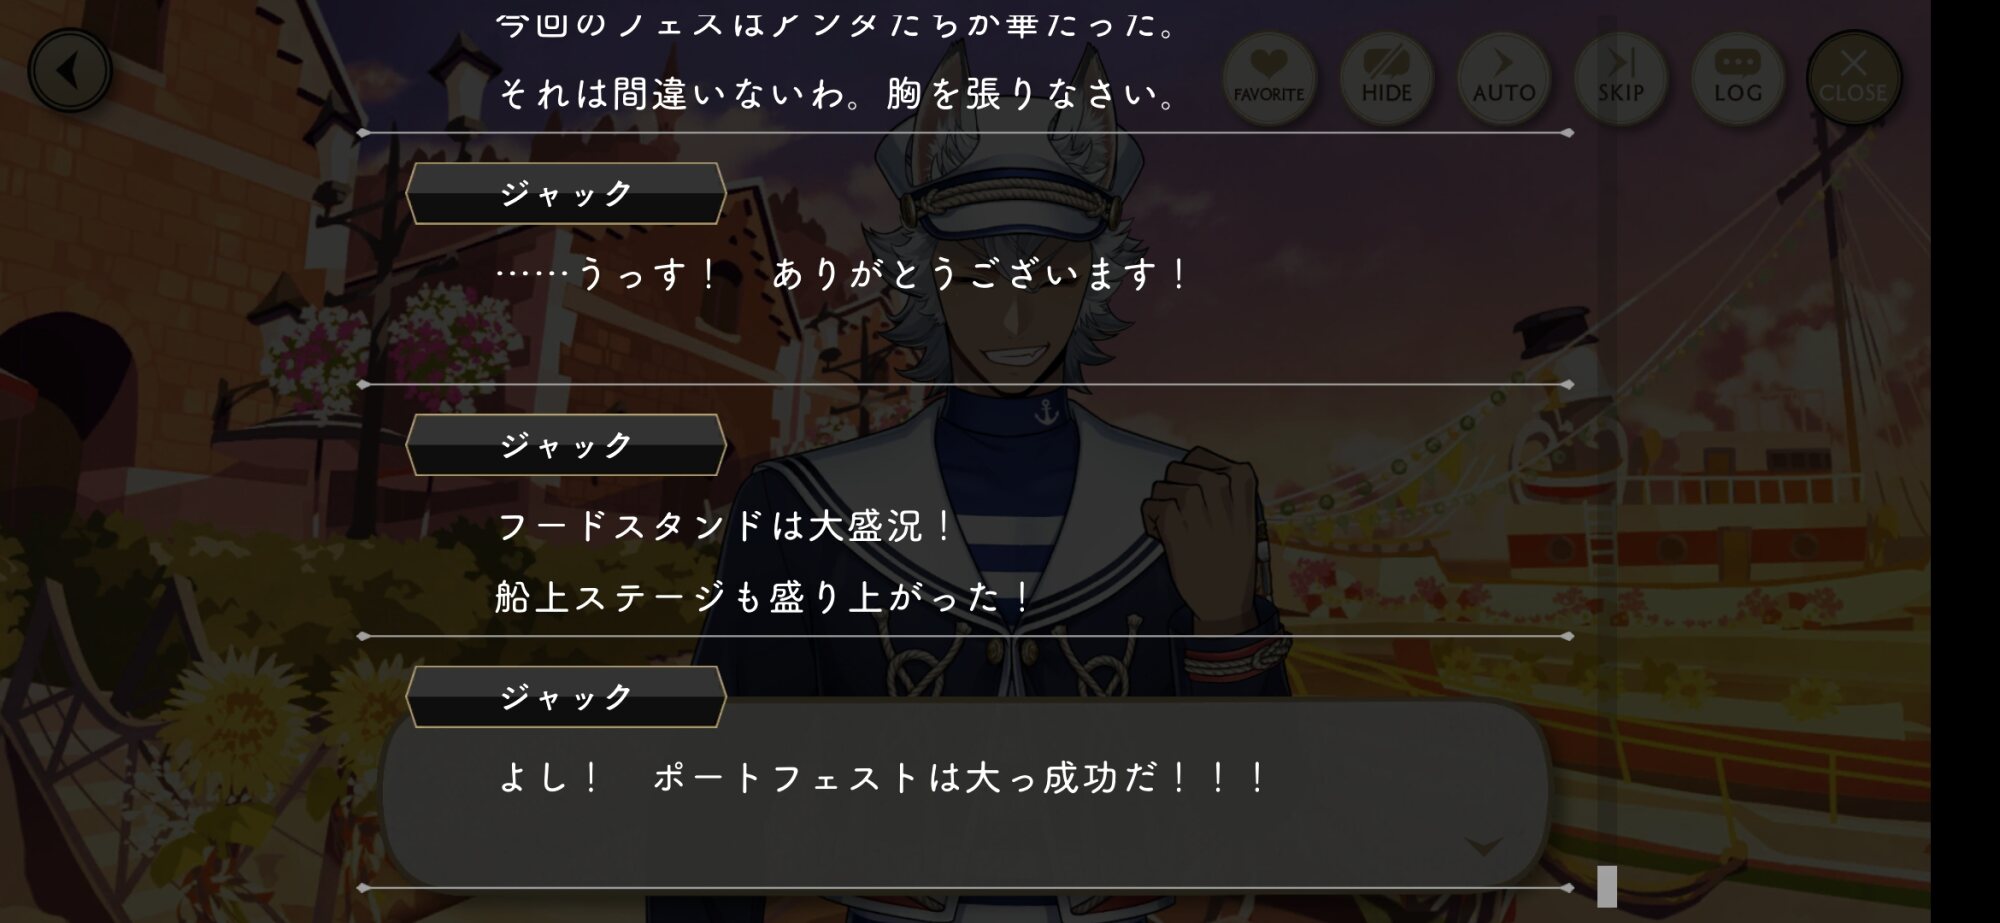Toggle AUTO play mode
Image resolution: width=2000 pixels, height=923 pixels.
[x=1503, y=78]
